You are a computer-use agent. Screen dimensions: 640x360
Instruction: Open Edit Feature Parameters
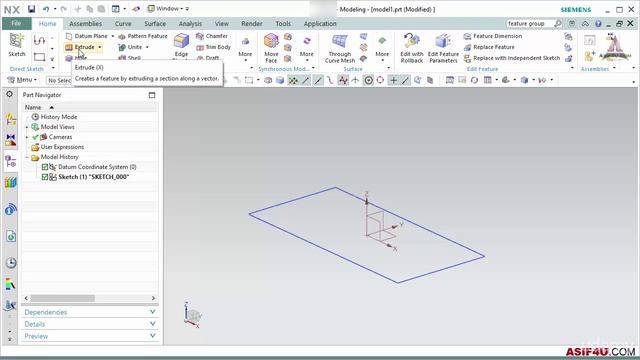pyautogui.click(x=443, y=48)
